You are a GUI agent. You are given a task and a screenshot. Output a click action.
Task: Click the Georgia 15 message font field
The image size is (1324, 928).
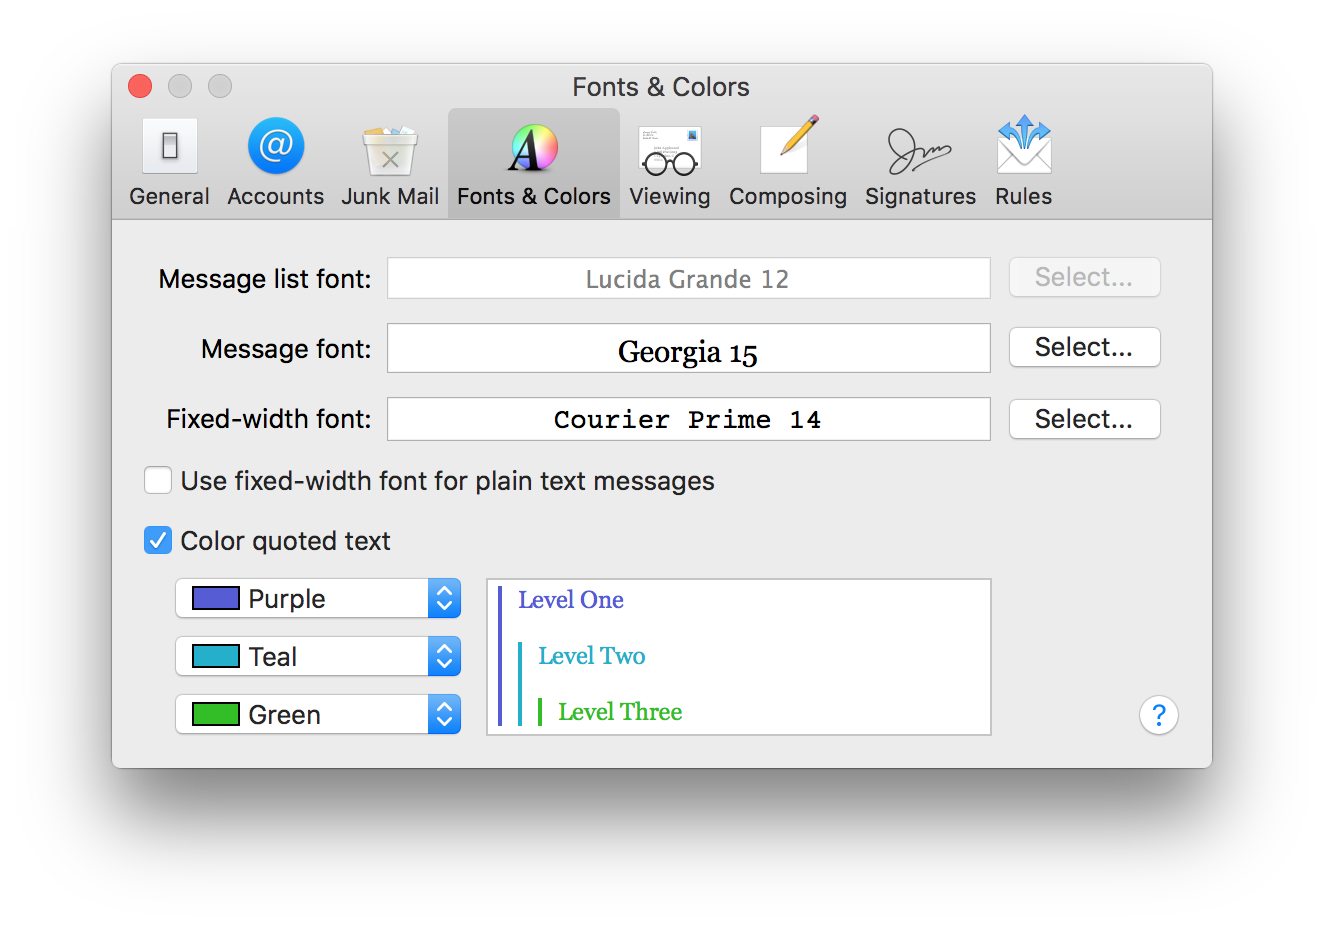pyautogui.click(x=689, y=348)
